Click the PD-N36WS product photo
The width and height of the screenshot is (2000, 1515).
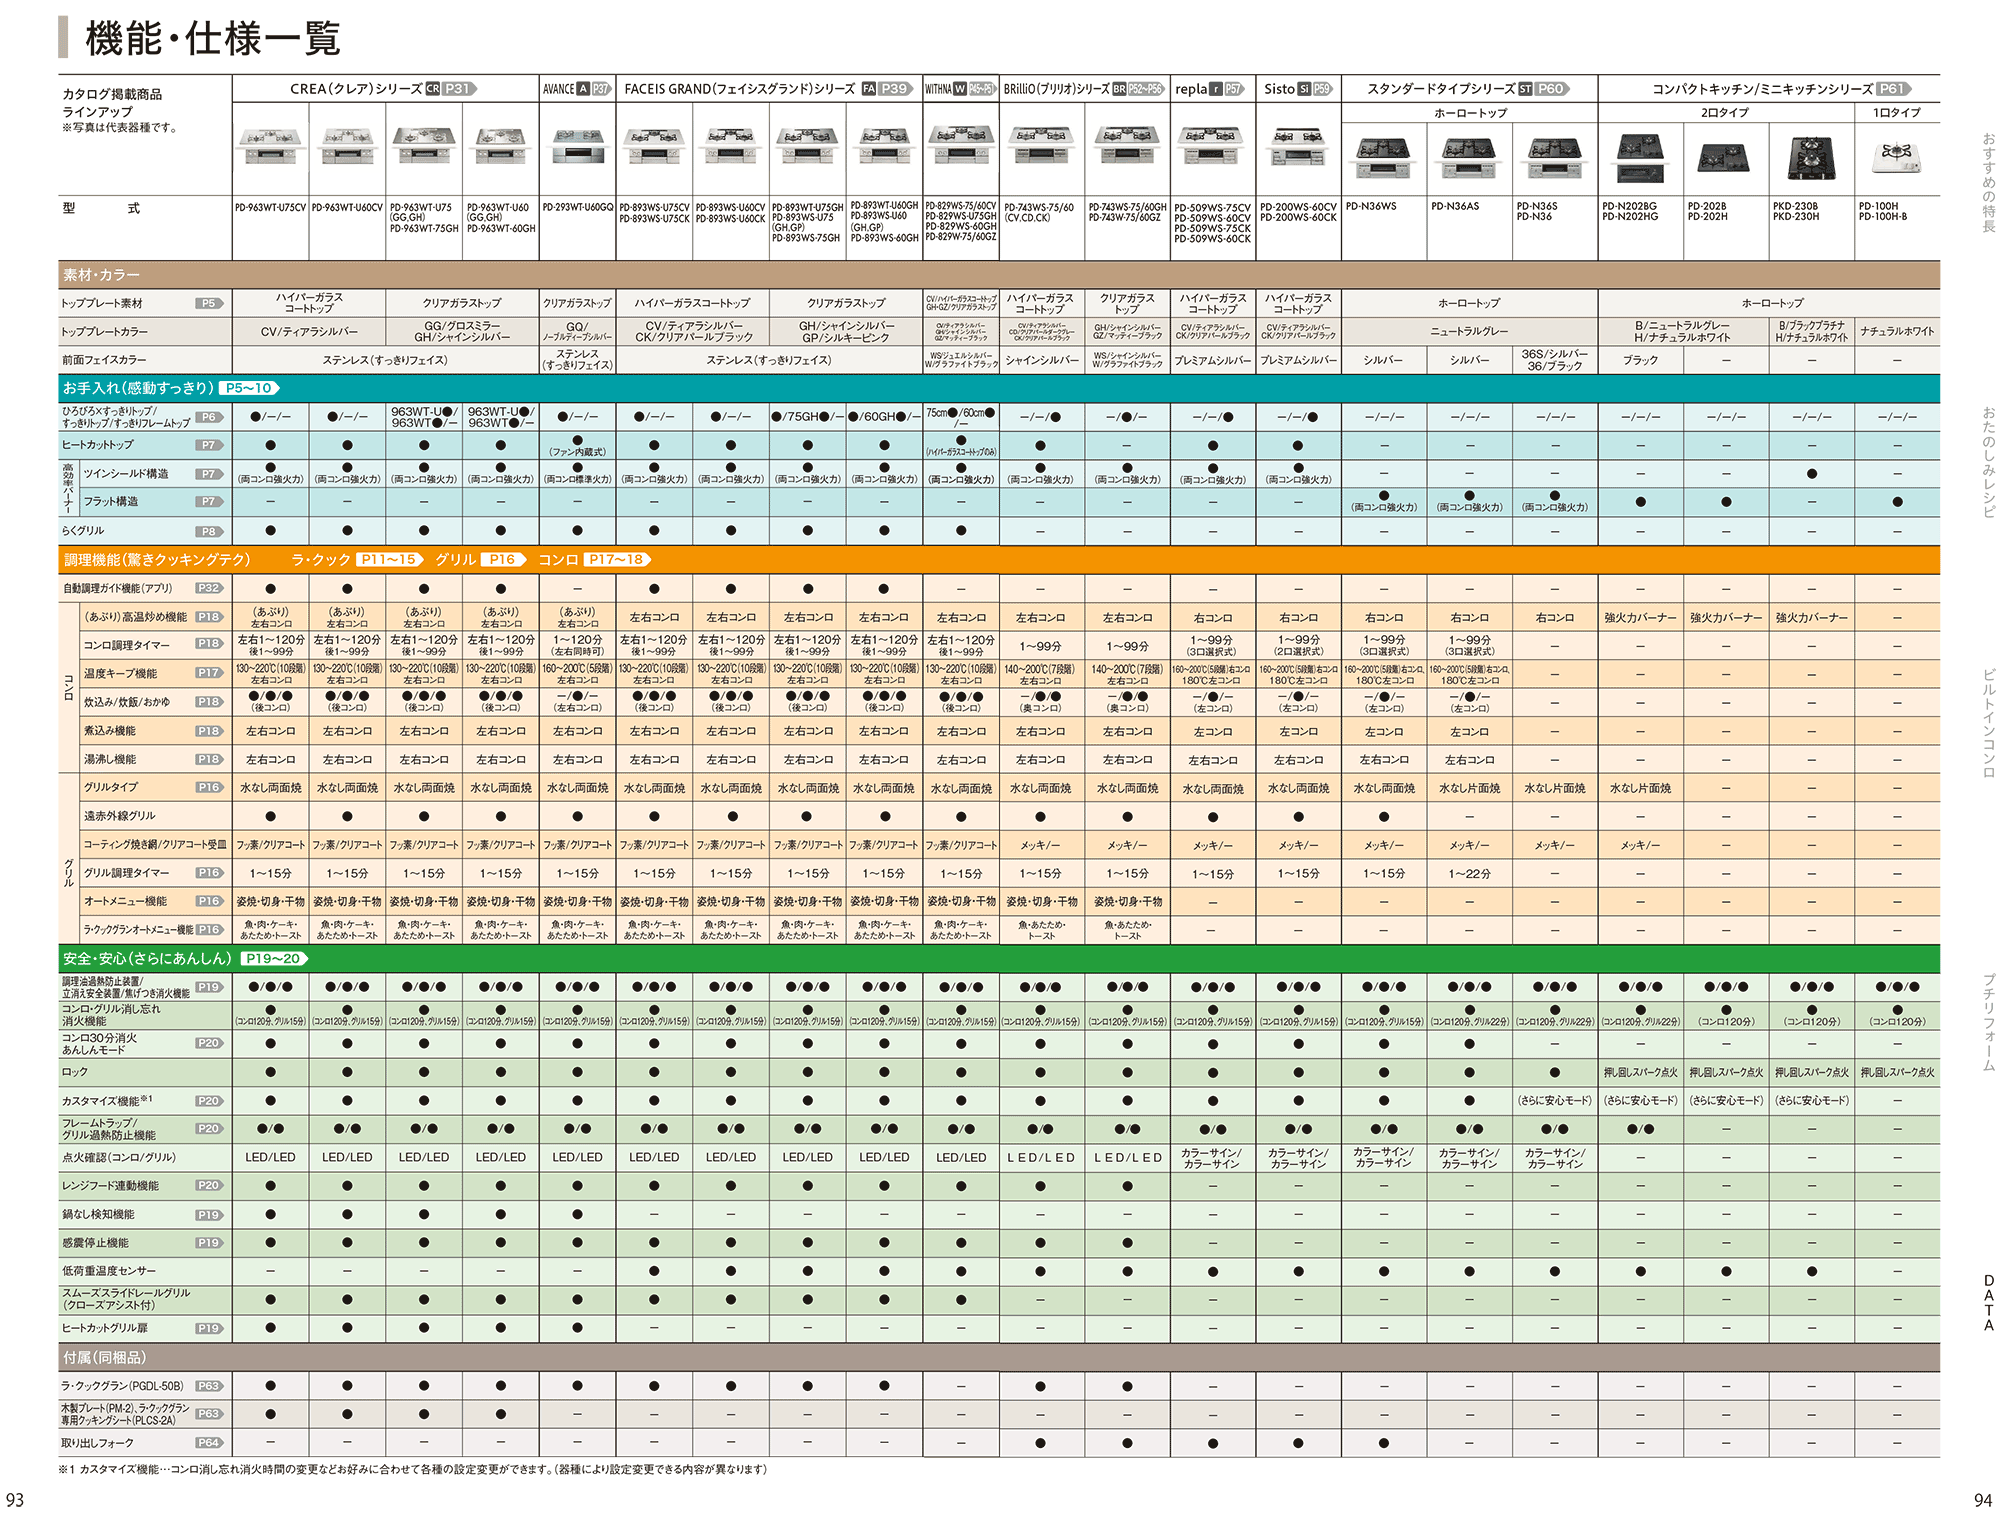click(x=1384, y=157)
